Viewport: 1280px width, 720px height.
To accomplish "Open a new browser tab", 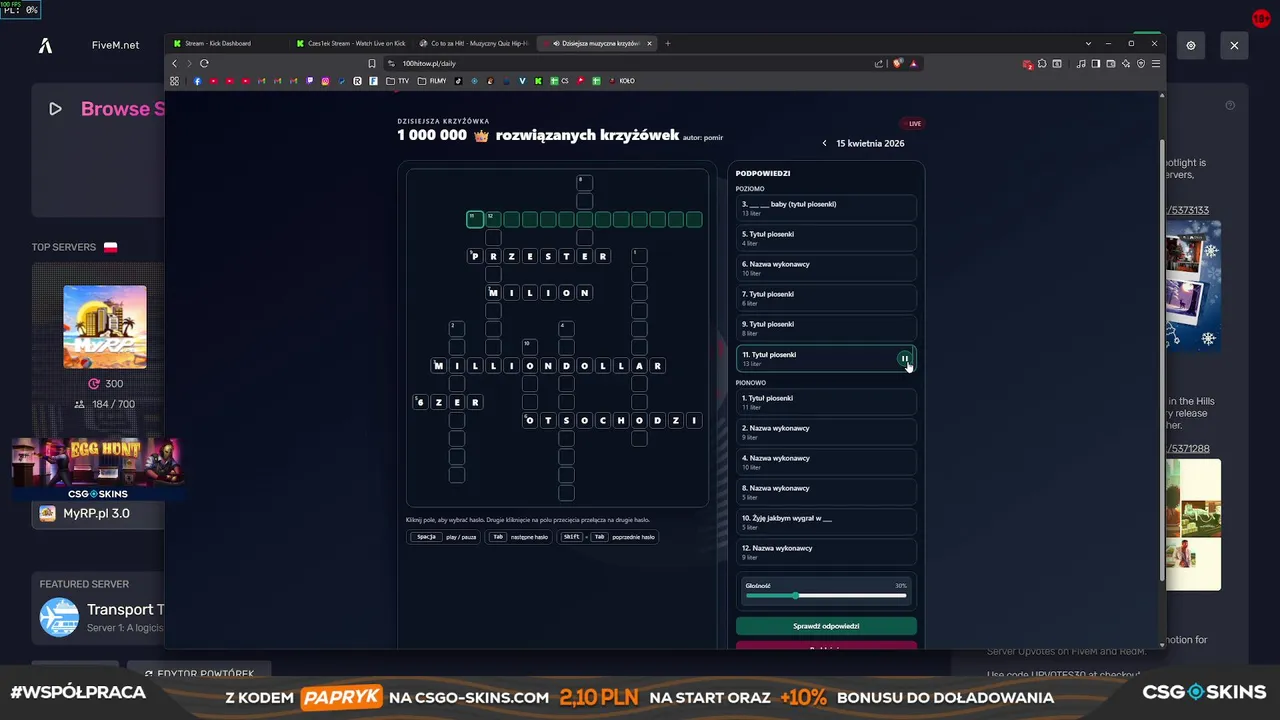I will point(668,43).
